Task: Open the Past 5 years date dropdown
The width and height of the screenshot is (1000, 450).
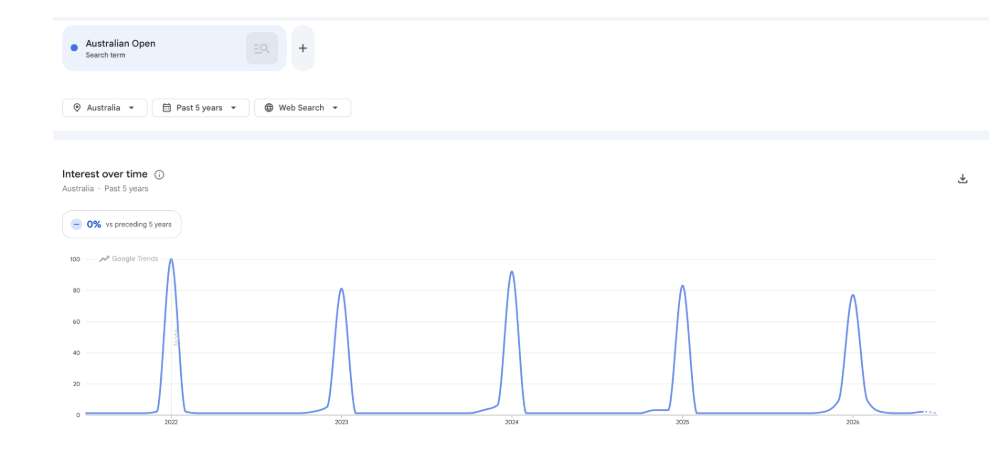Action: click(200, 108)
